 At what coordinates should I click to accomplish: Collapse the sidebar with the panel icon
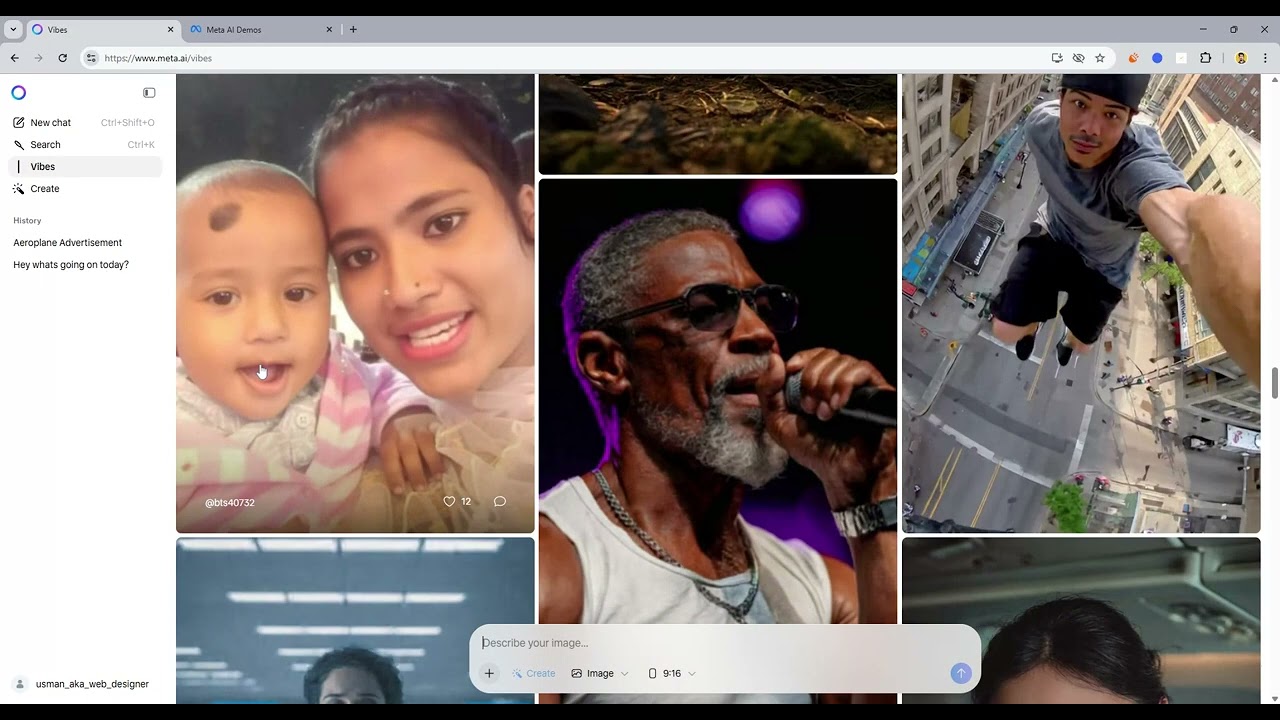149,93
